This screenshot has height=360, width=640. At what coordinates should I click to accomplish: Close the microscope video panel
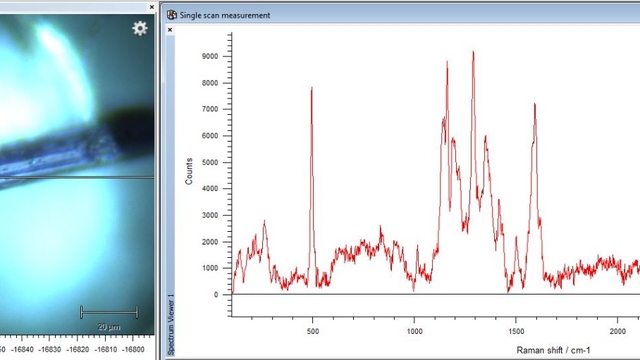152,7
